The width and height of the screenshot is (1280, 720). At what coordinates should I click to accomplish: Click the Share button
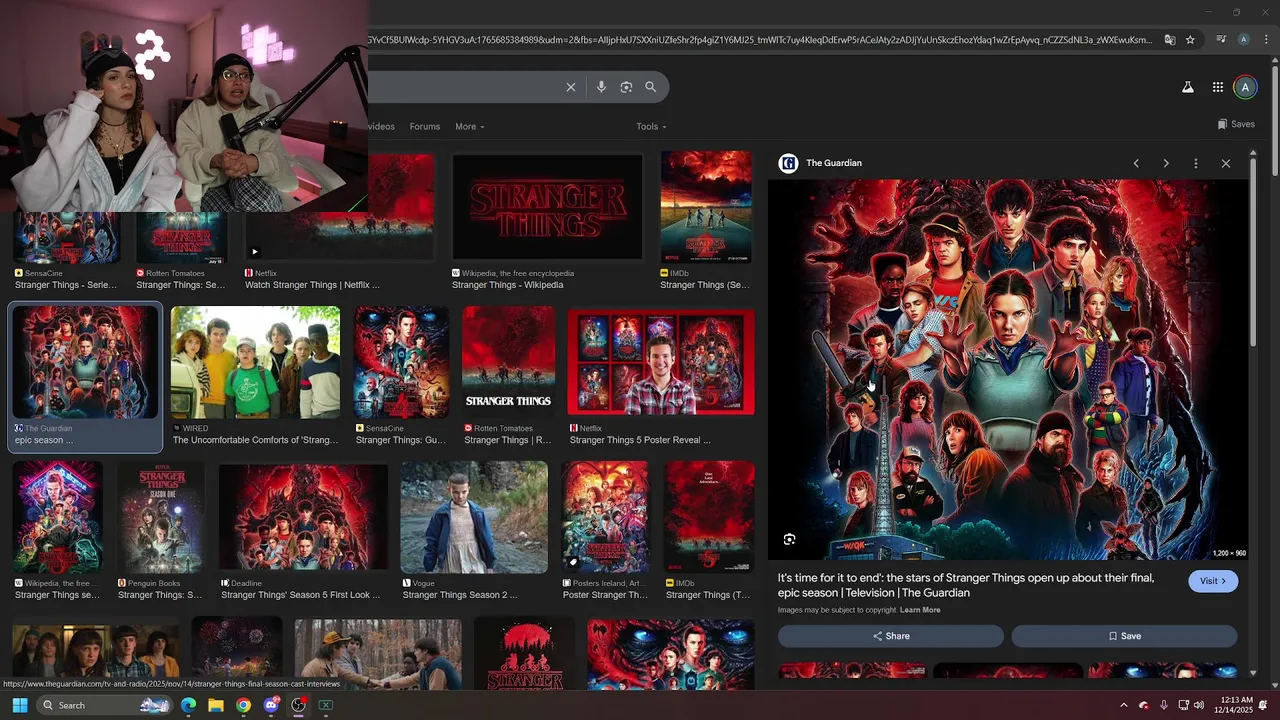(x=891, y=636)
